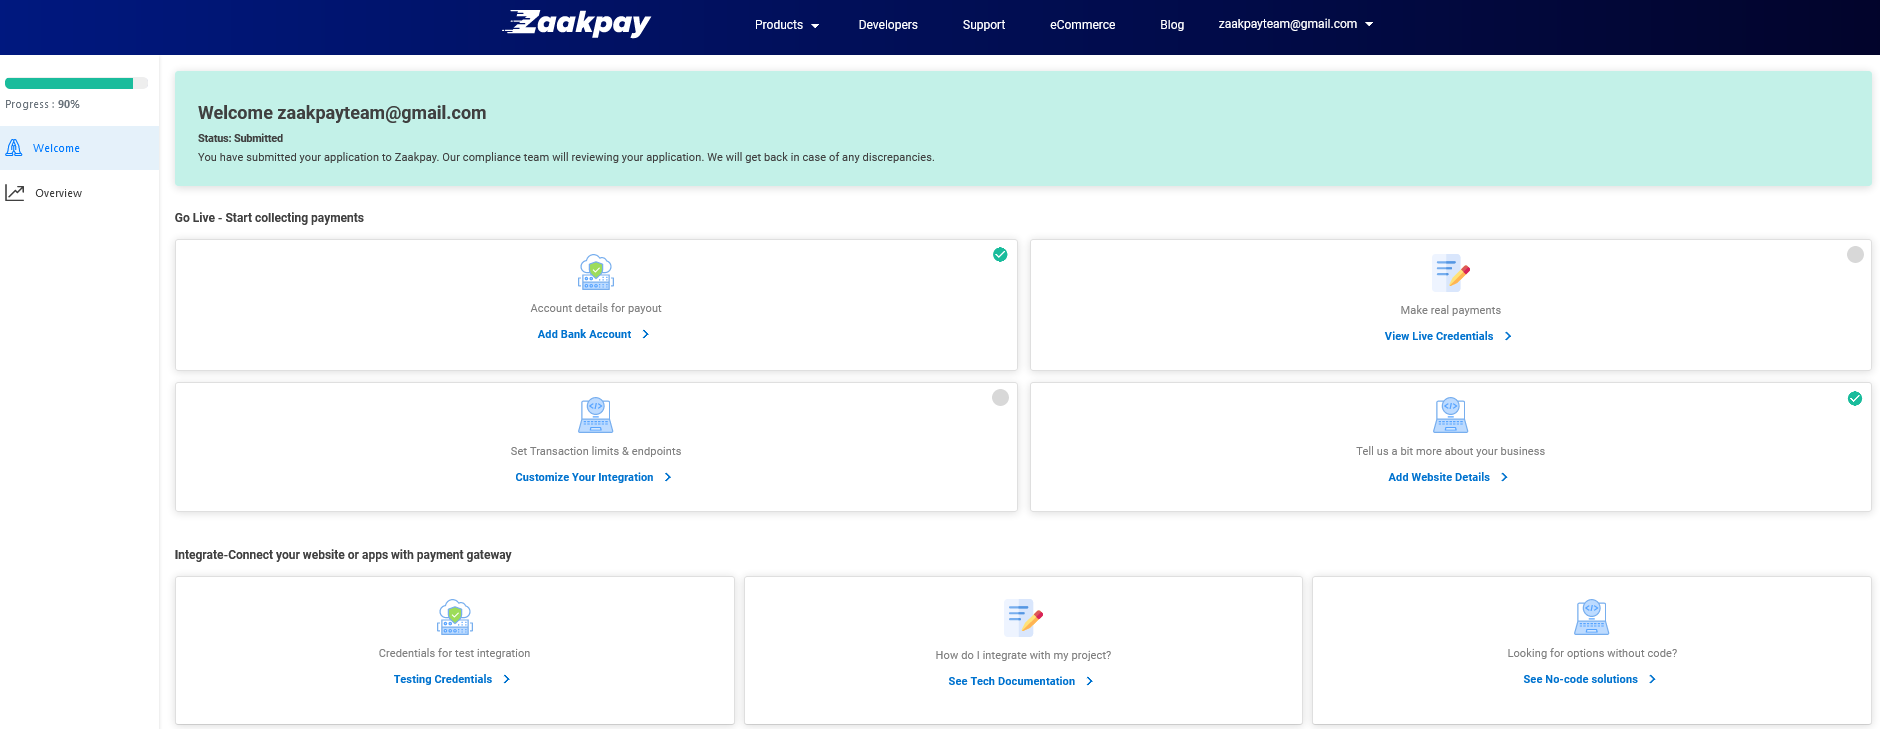1880x729 pixels.
Task: Click 'Set Transaction limits & endpoints' text
Action: pyautogui.click(x=596, y=451)
